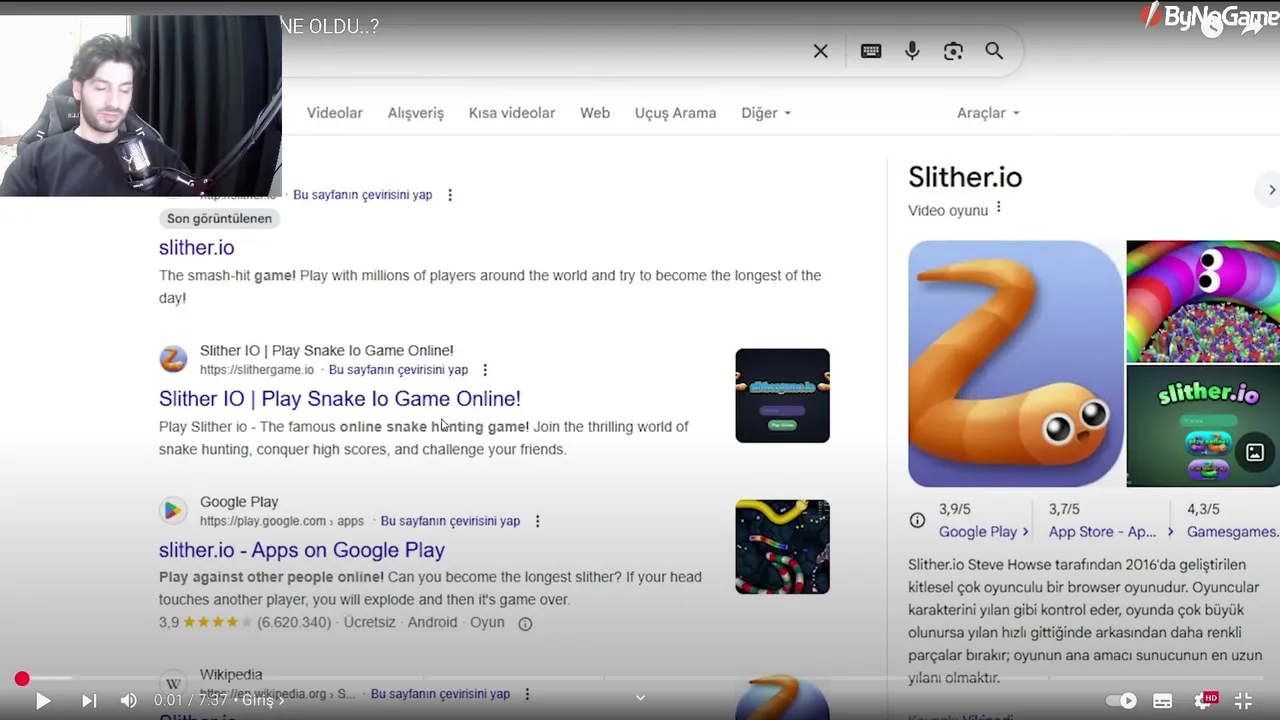Click the 0:01 / 7:37 time display
Viewport: 1280px width, 720px height.
191,701
